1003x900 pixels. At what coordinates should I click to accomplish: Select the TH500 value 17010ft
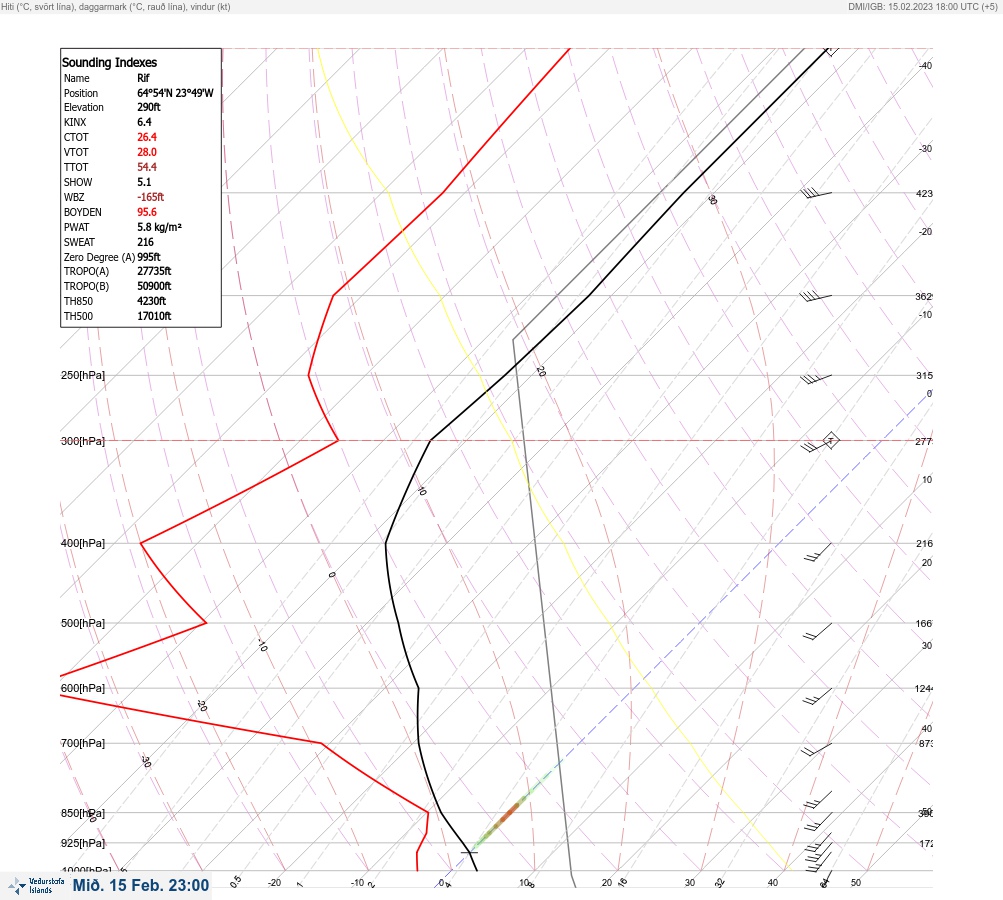(x=154, y=316)
